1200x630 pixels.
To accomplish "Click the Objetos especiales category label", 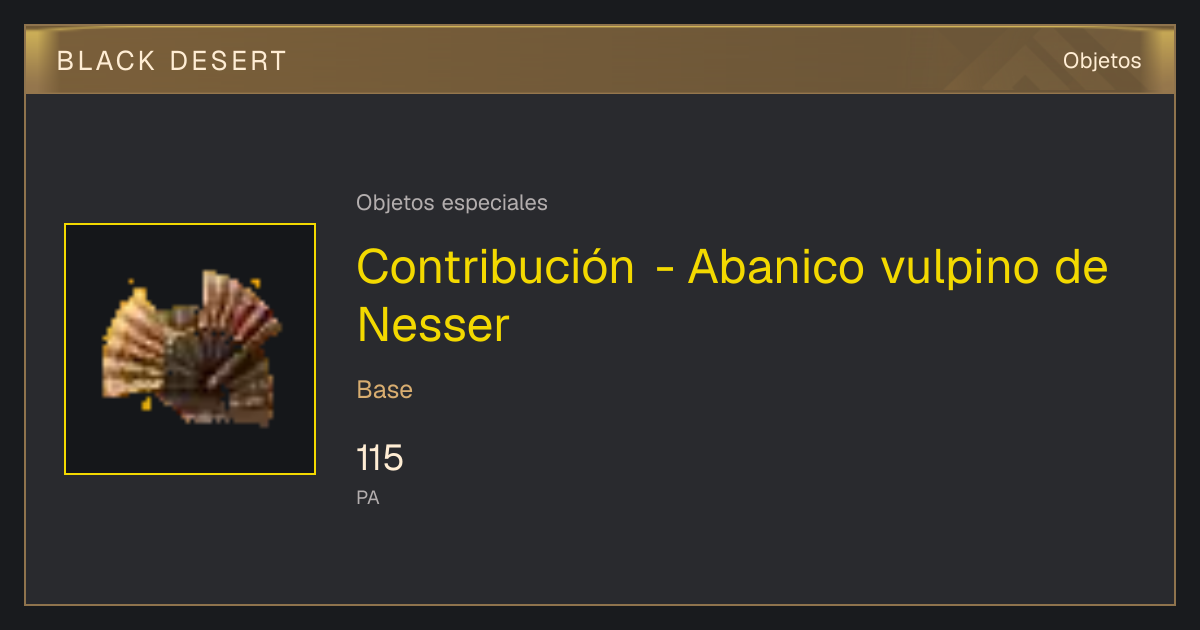I will (x=452, y=203).
